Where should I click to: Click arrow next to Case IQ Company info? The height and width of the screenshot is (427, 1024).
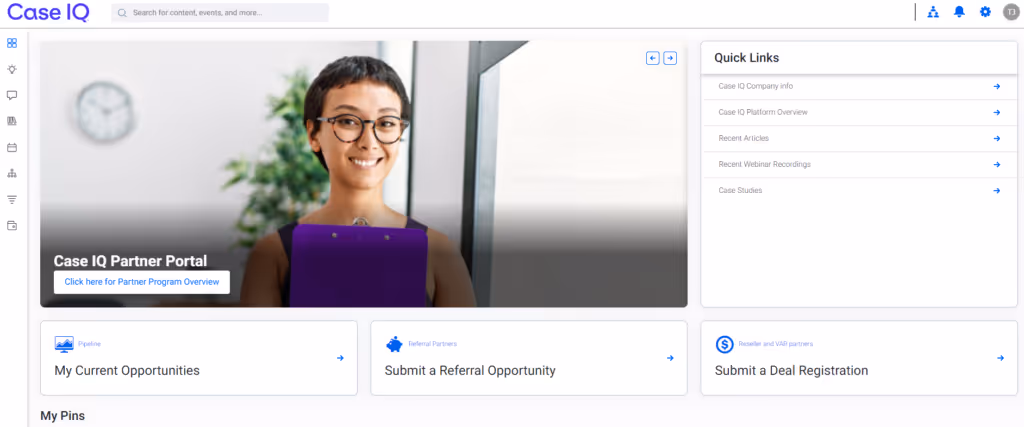pos(997,86)
